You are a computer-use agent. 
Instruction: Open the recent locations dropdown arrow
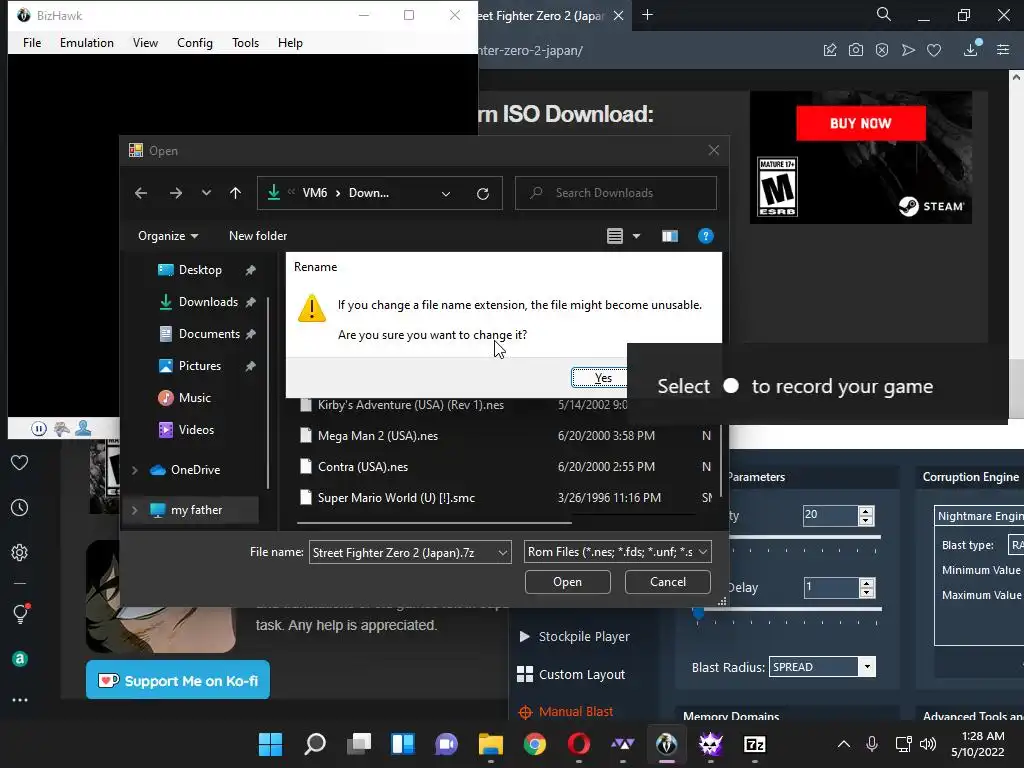[206, 193]
